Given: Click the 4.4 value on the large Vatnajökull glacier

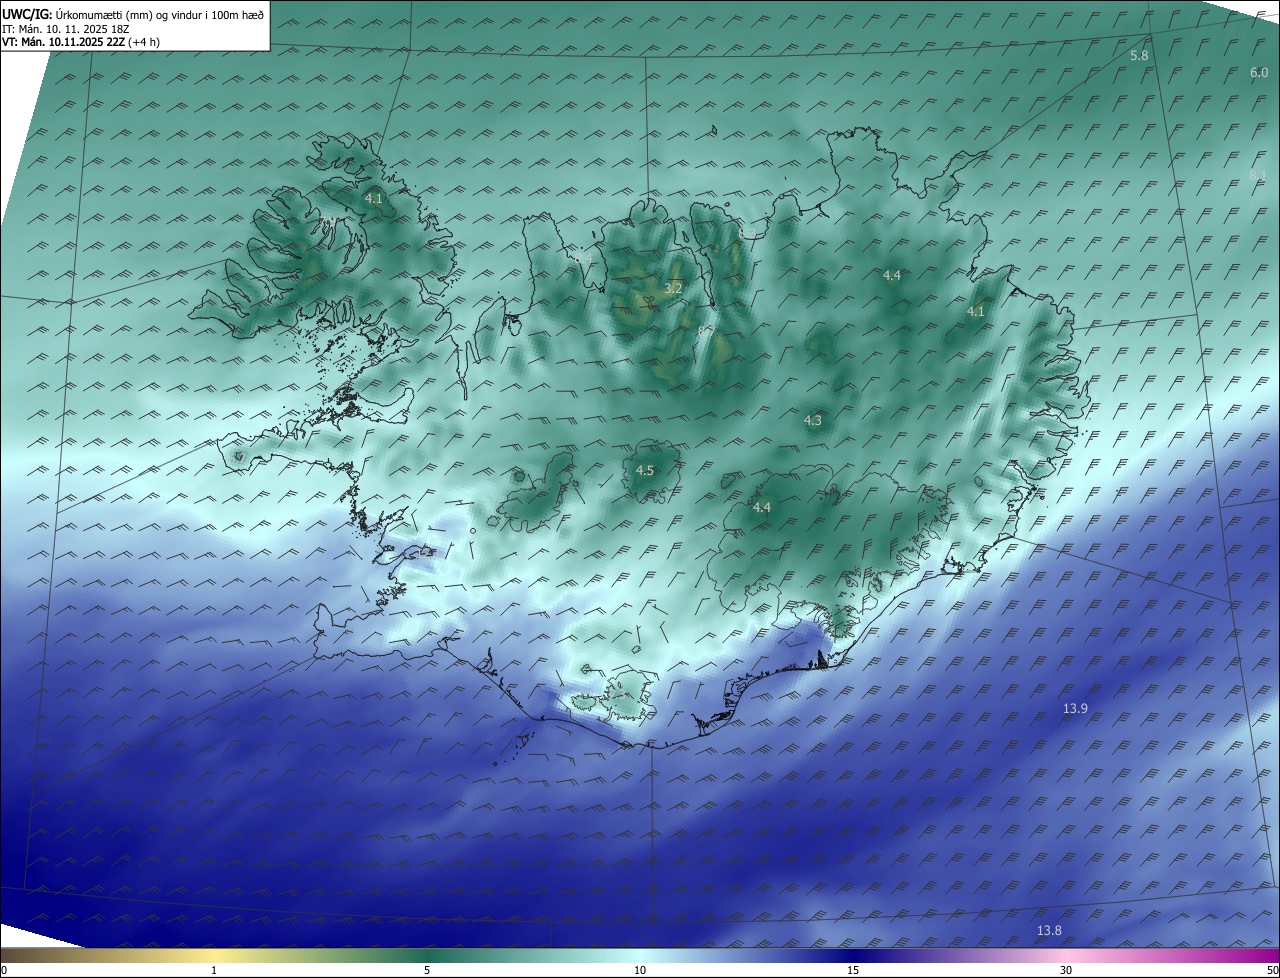Looking at the screenshot, I should click(x=762, y=508).
